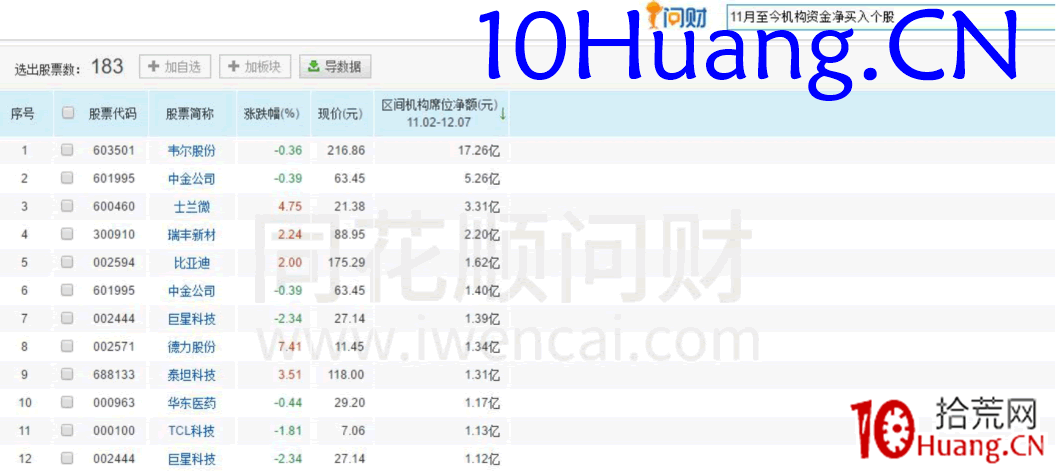Open the TCL科技 stock link
This screenshot has height=471, width=1061.
click(x=191, y=431)
